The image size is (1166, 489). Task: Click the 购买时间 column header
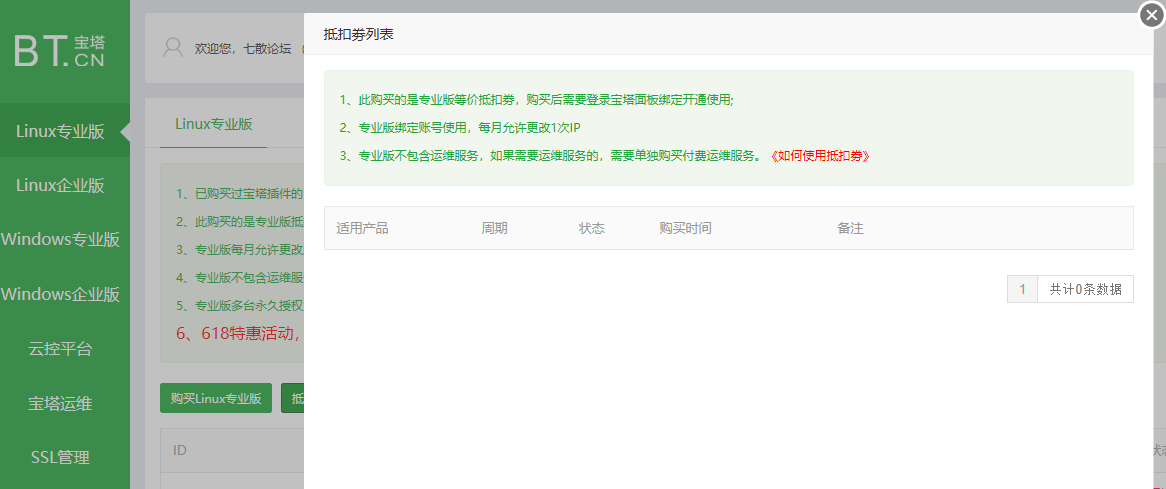click(685, 228)
